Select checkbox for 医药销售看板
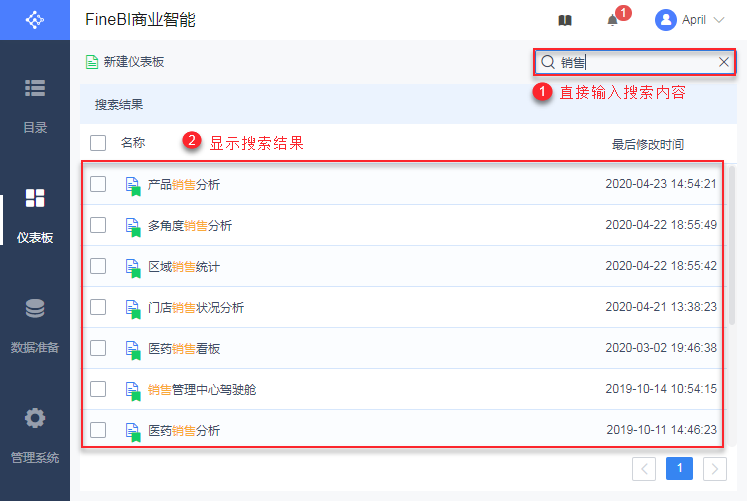 point(98,348)
